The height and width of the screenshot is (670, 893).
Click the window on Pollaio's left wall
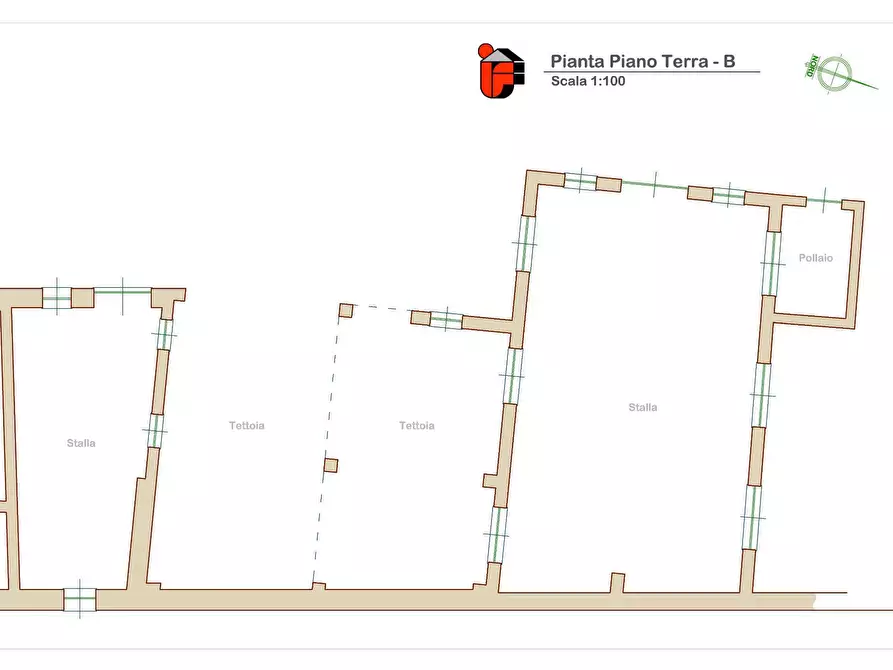[x=771, y=264]
